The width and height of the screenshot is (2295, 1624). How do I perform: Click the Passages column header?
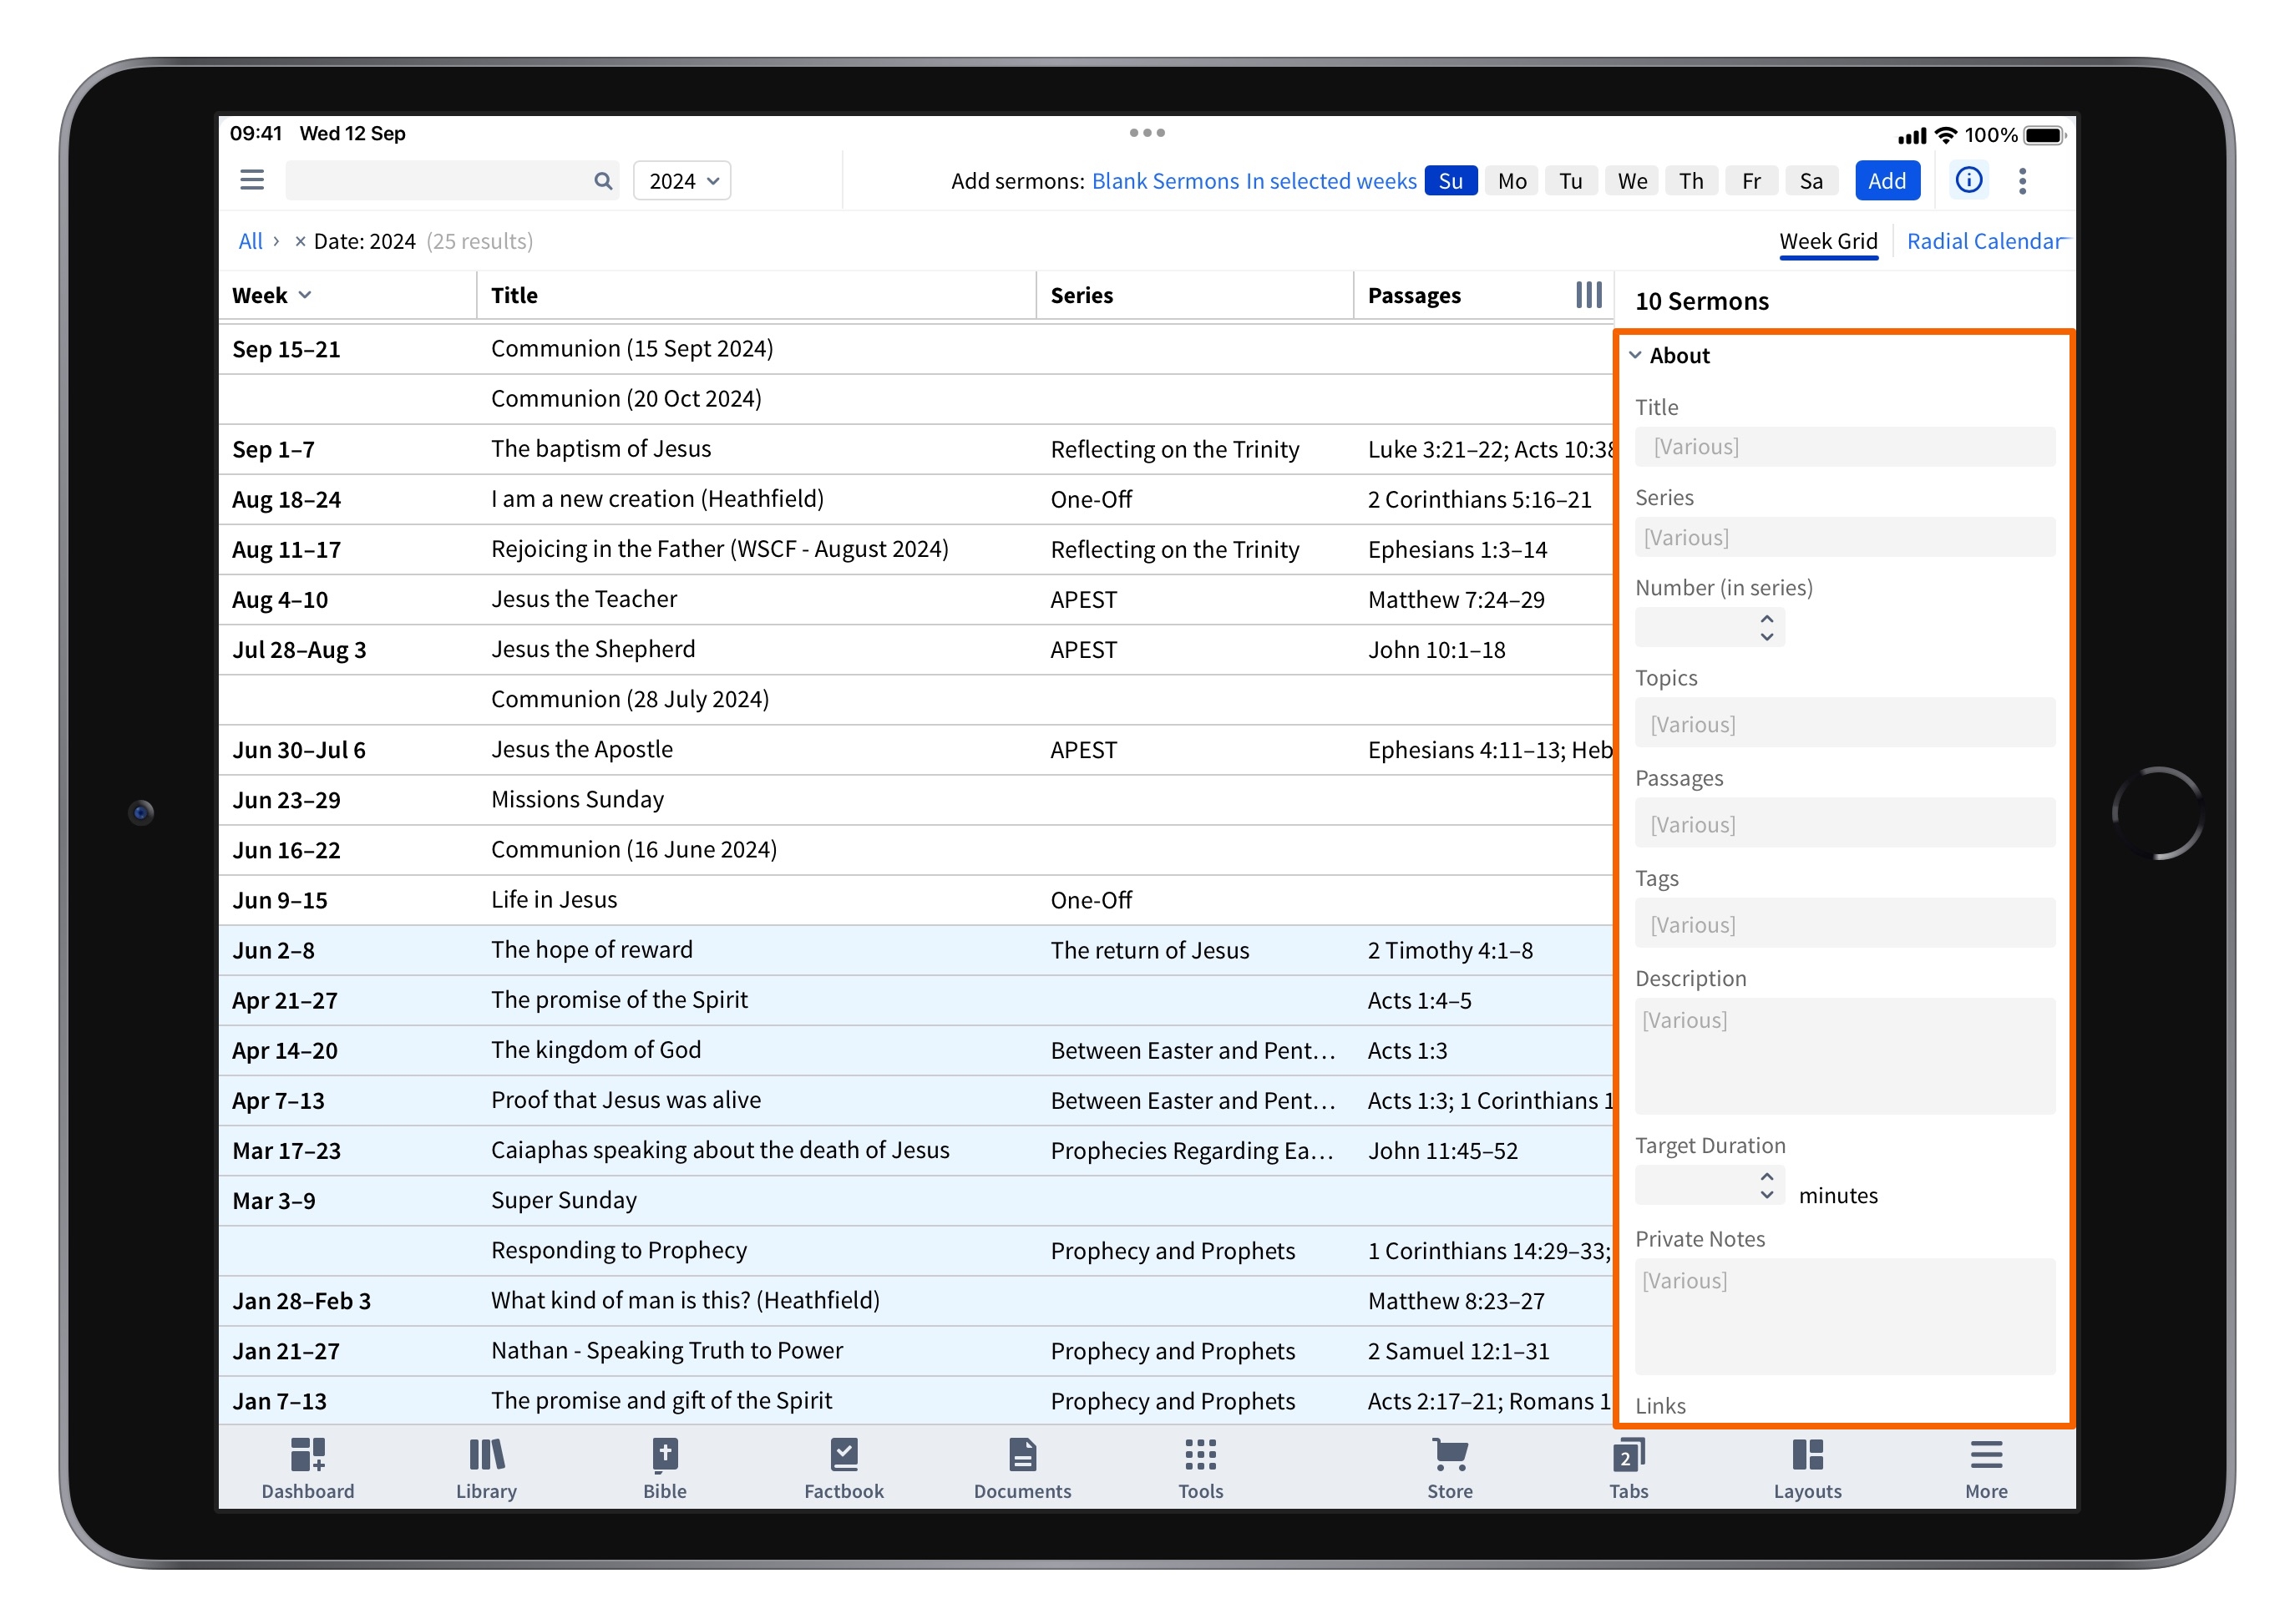tap(1414, 295)
